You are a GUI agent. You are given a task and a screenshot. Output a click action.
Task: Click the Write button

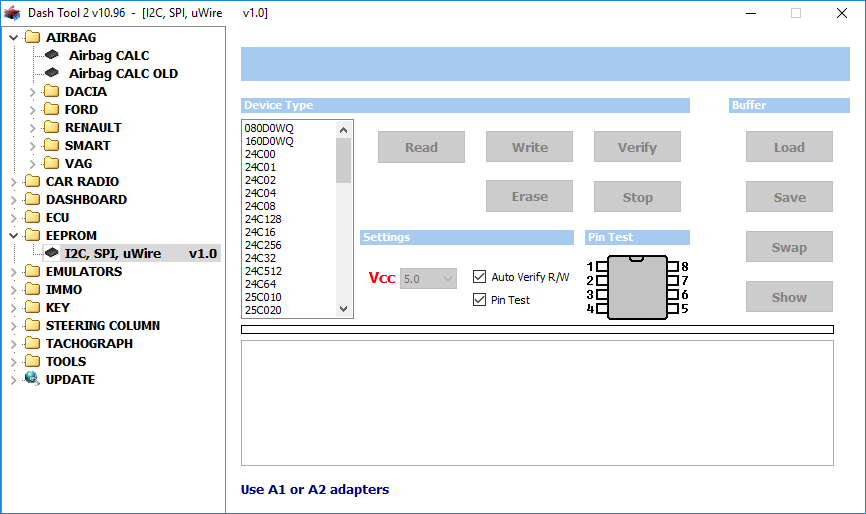pos(529,147)
